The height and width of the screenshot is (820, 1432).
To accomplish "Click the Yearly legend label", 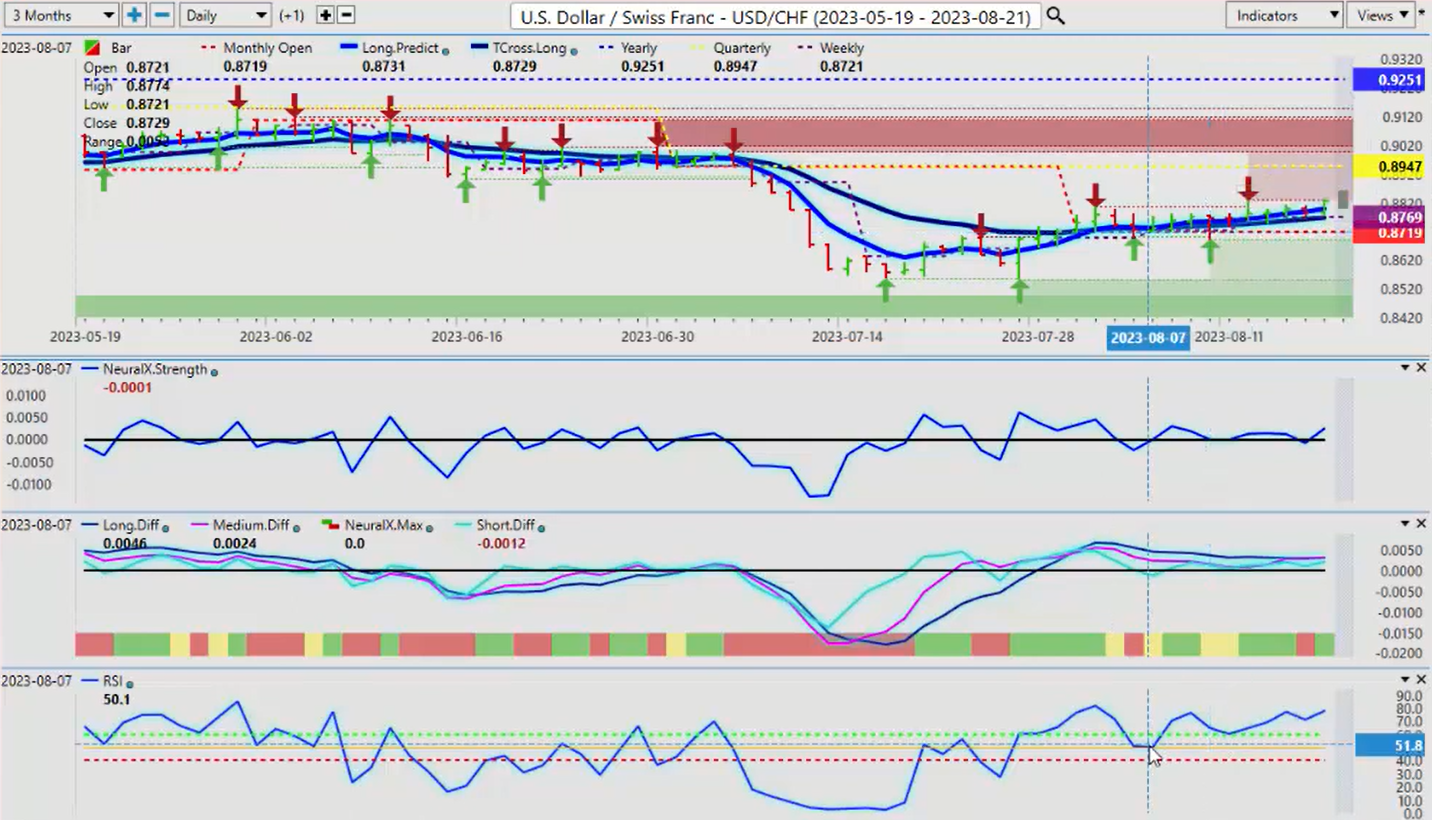I will coord(639,48).
